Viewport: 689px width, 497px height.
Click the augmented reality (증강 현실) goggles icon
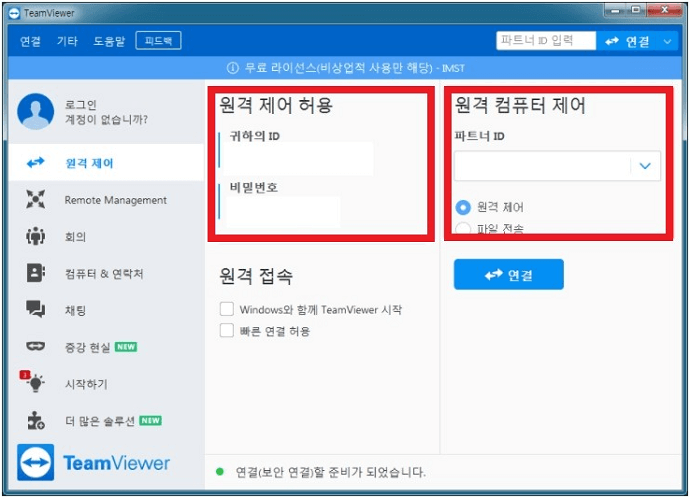point(36,346)
